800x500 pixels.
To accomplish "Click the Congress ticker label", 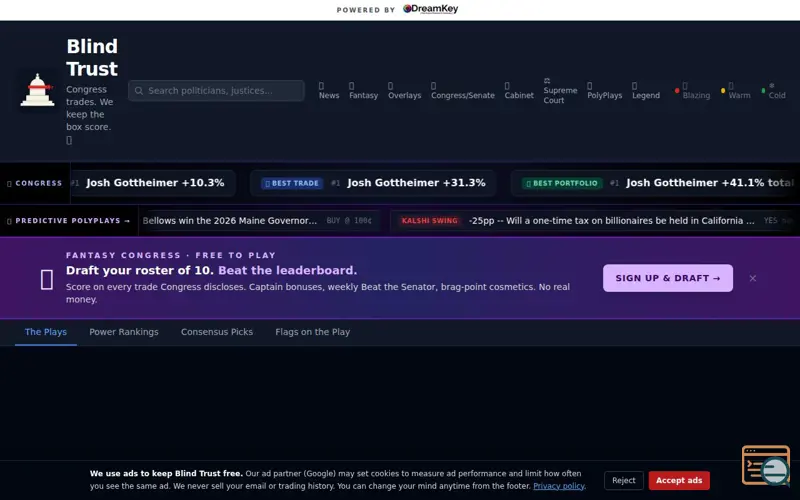I will (x=35, y=183).
